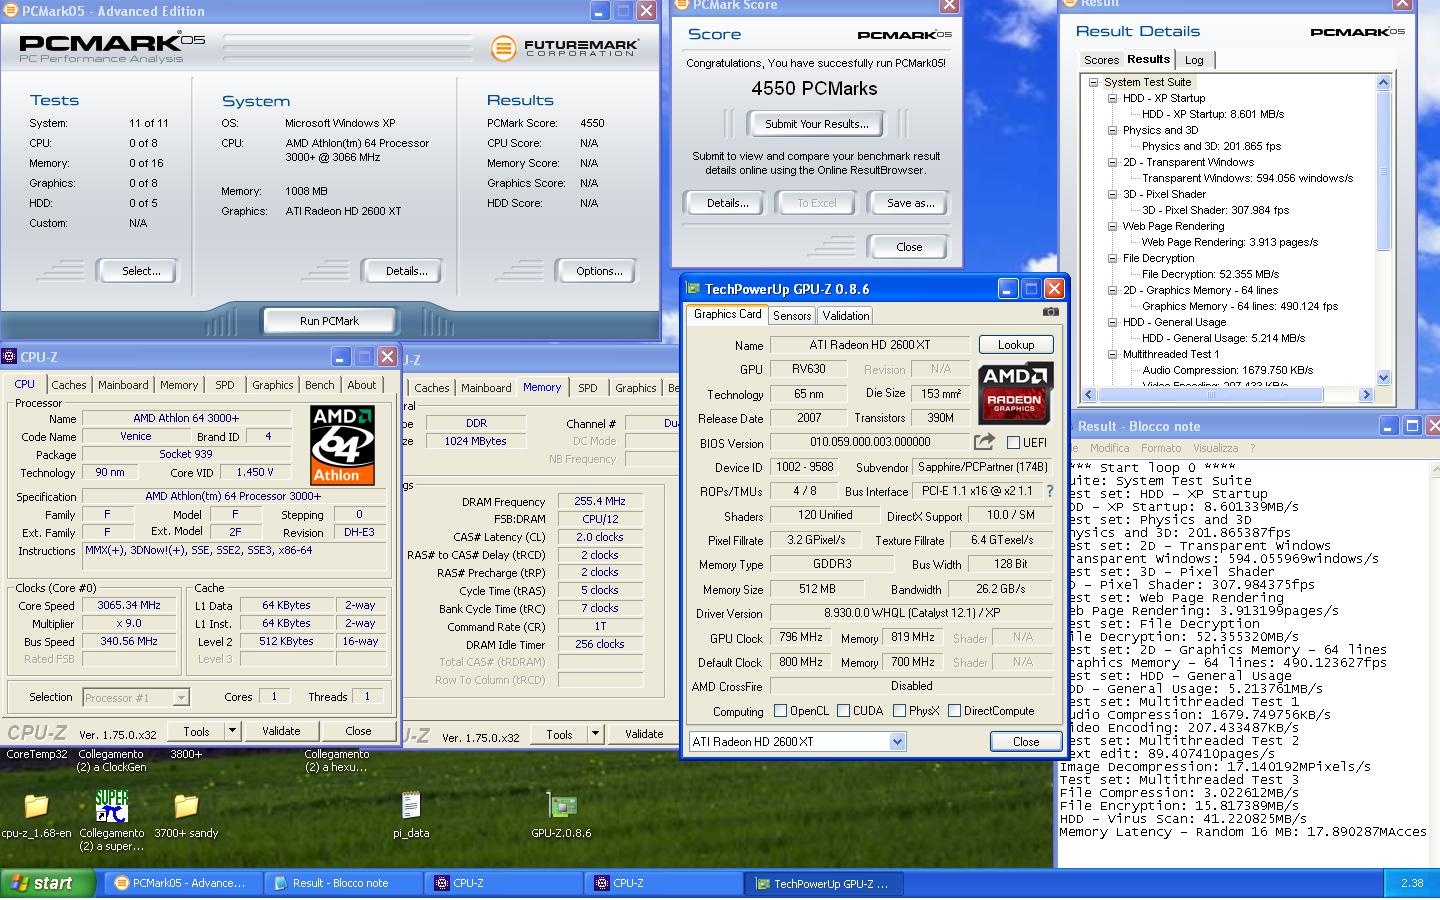Open the SPD tab in front CPU-Z
1440x900 pixels.
(225, 385)
